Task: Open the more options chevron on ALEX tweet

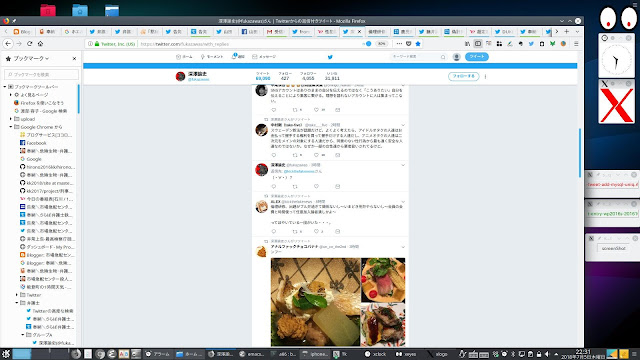Action: pyautogui.click(x=403, y=202)
